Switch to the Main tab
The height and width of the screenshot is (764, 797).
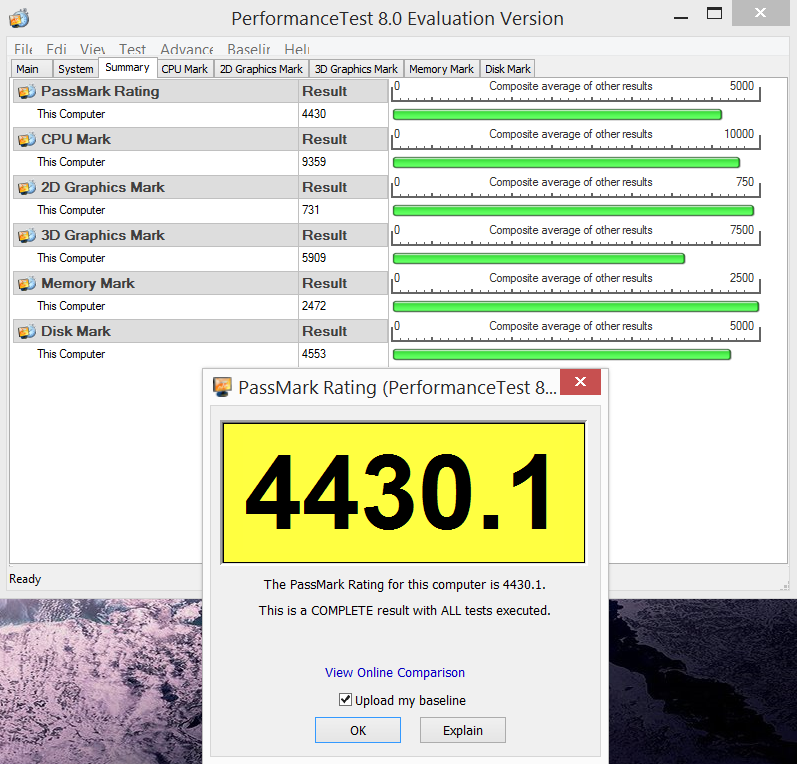[31, 69]
